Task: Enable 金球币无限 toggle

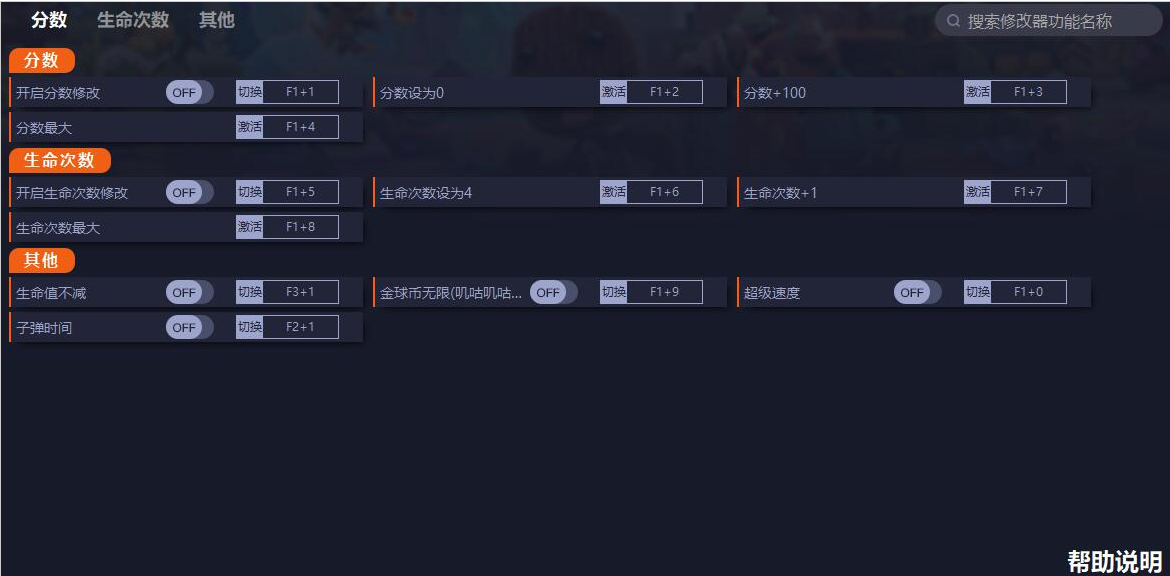Action: point(553,292)
